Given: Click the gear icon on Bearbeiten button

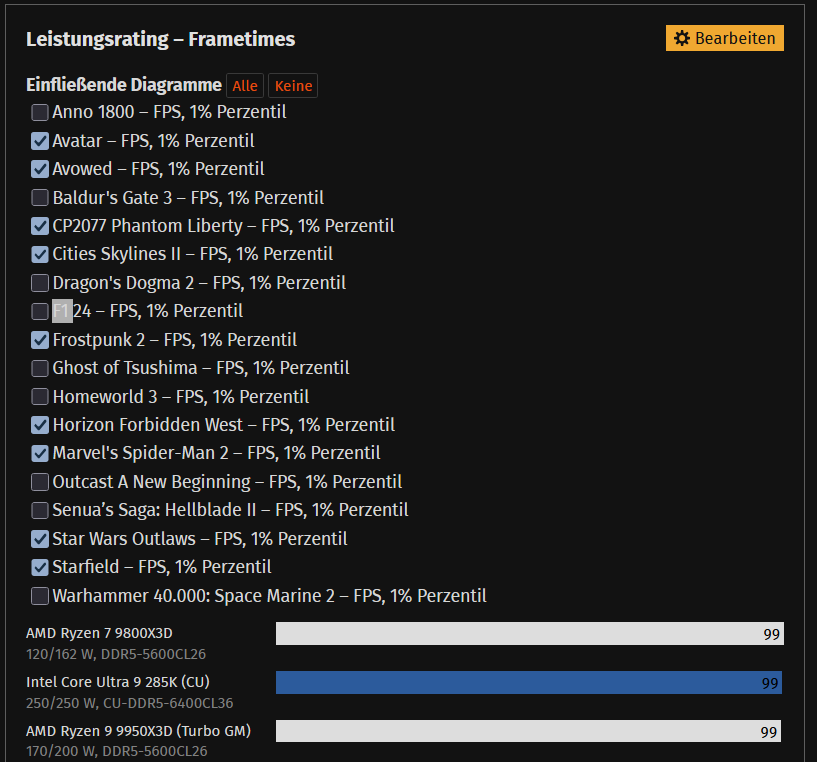Looking at the screenshot, I should point(682,38).
